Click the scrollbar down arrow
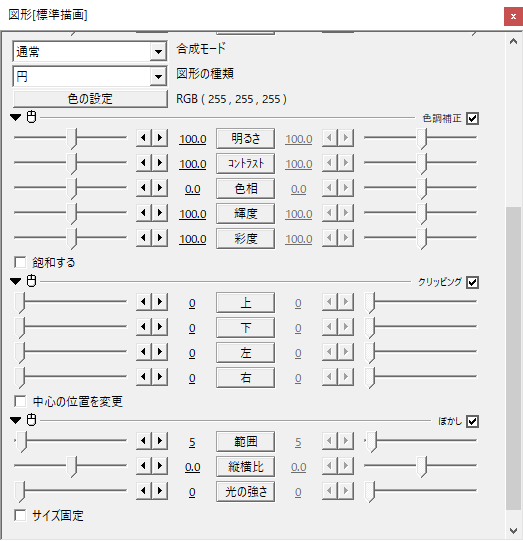Image resolution: width=523 pixels, height=541 pixels. 513,530
